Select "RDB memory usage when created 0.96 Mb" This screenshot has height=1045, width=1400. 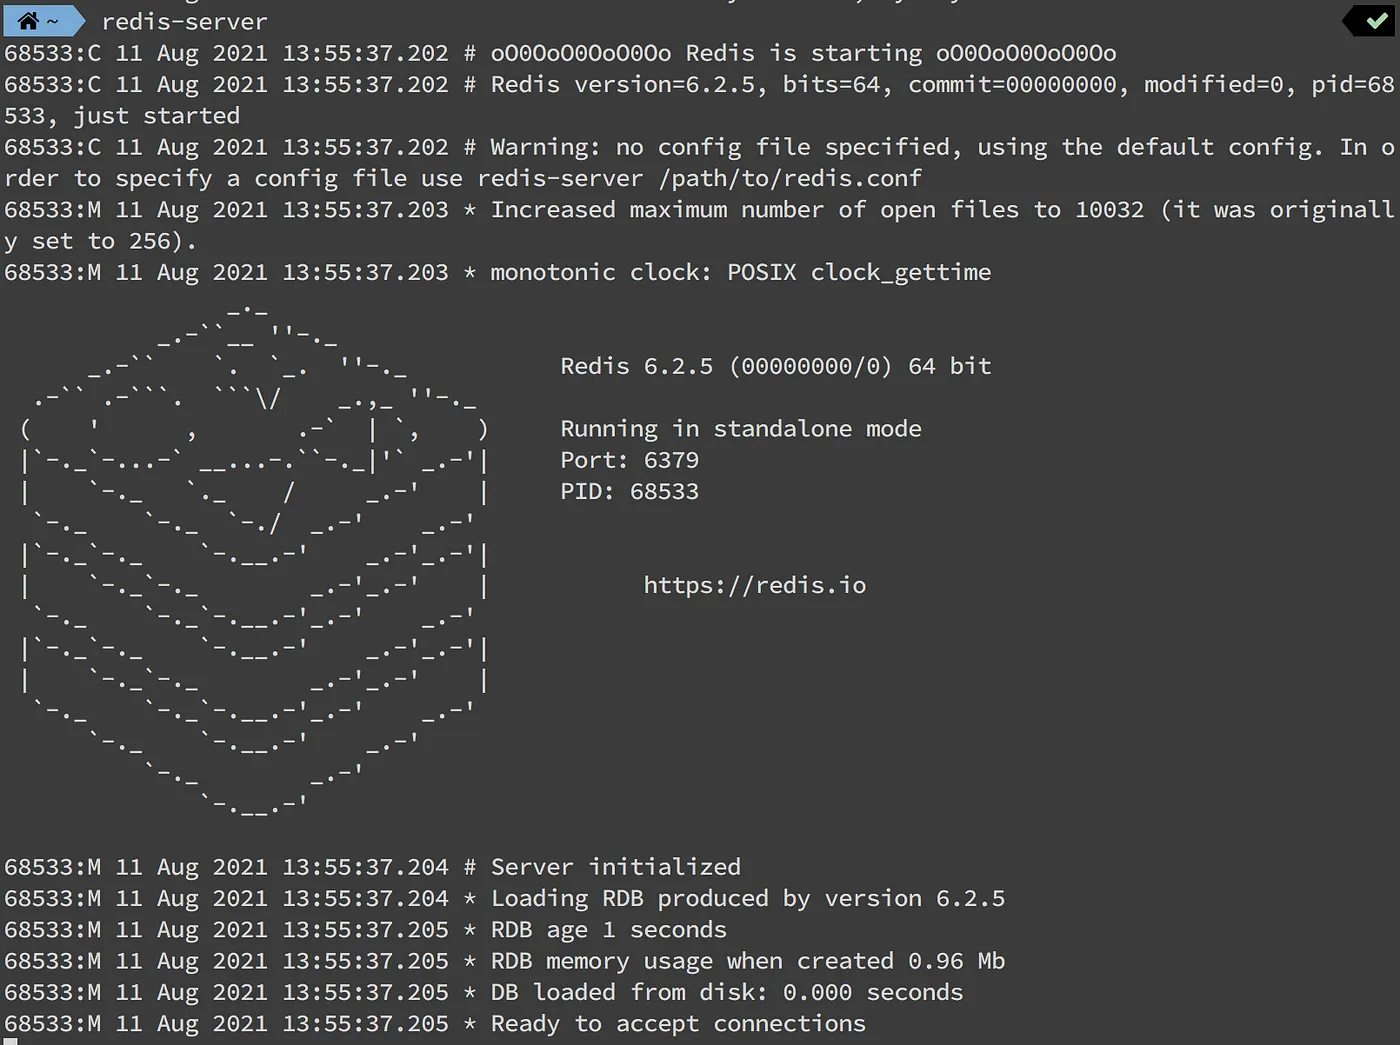pyautogui.click(x=748, y=961)
